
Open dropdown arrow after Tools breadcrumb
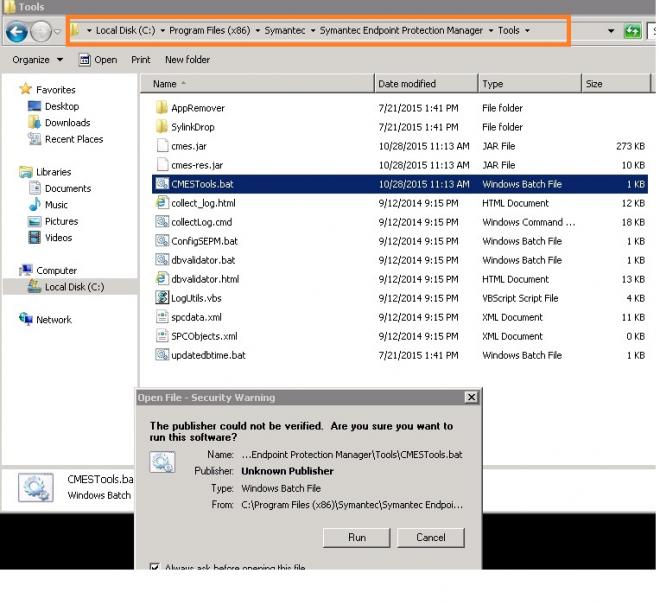click(527, 31)
